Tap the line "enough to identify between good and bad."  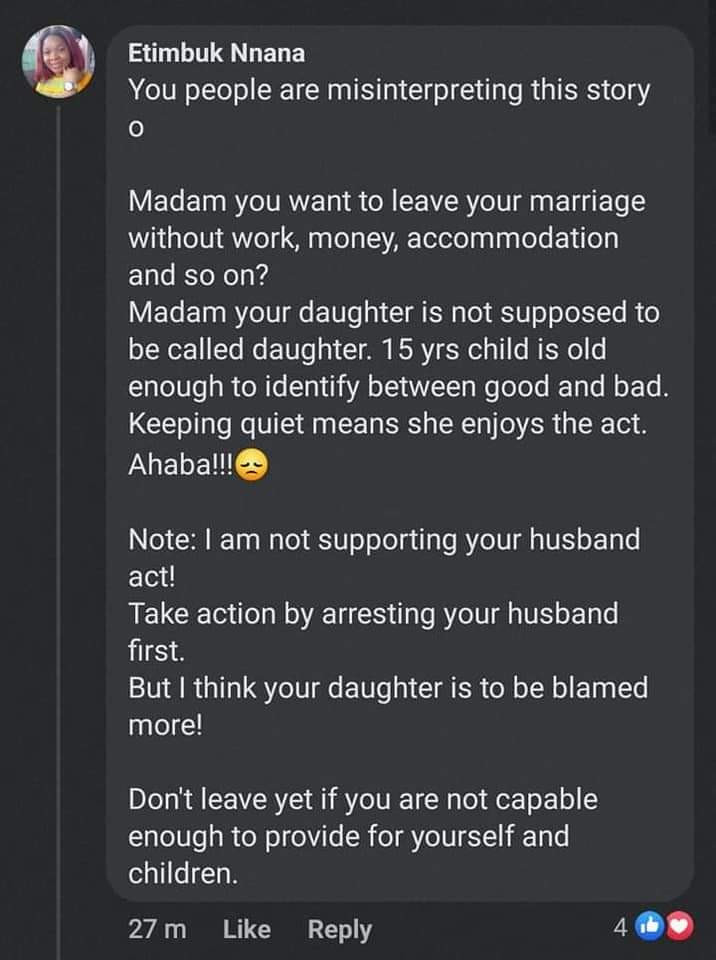pos(398,389)
